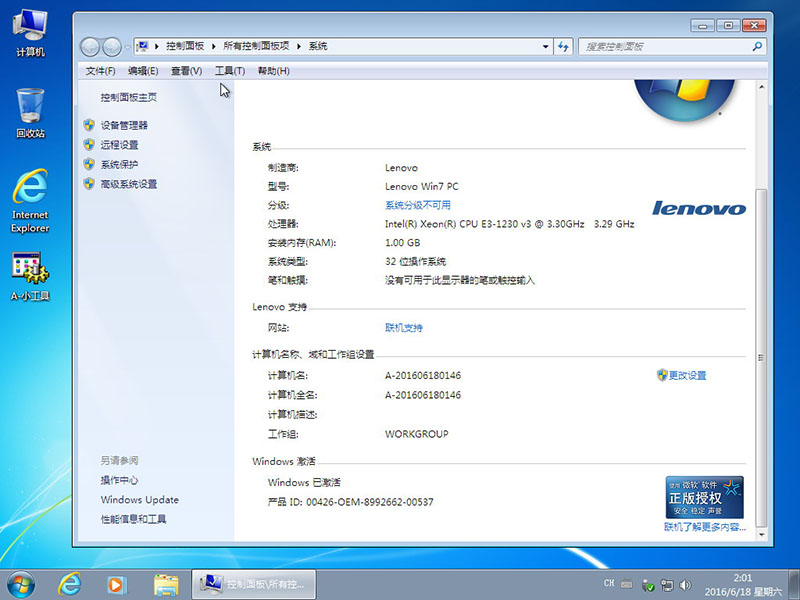The width and height of the screenshot is (800, 600).
Task: Open 性能信息和工具 link
Action: [x=133, y=519]
